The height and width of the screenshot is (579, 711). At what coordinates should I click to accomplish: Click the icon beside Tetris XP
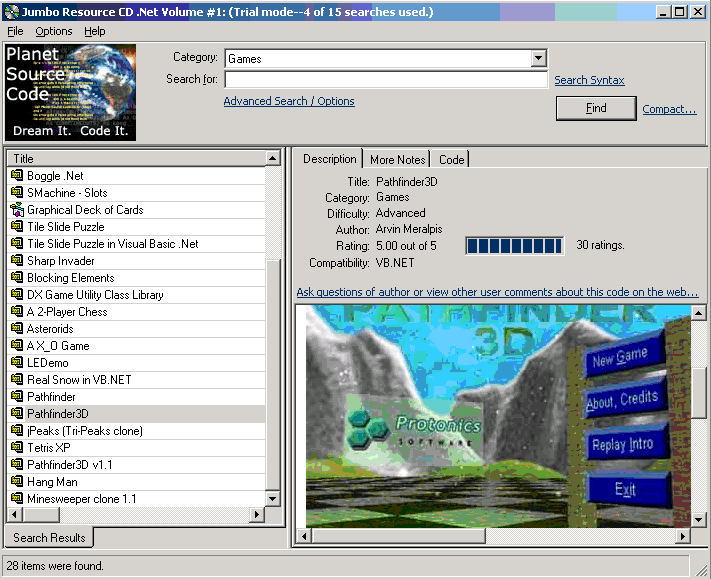17,448
